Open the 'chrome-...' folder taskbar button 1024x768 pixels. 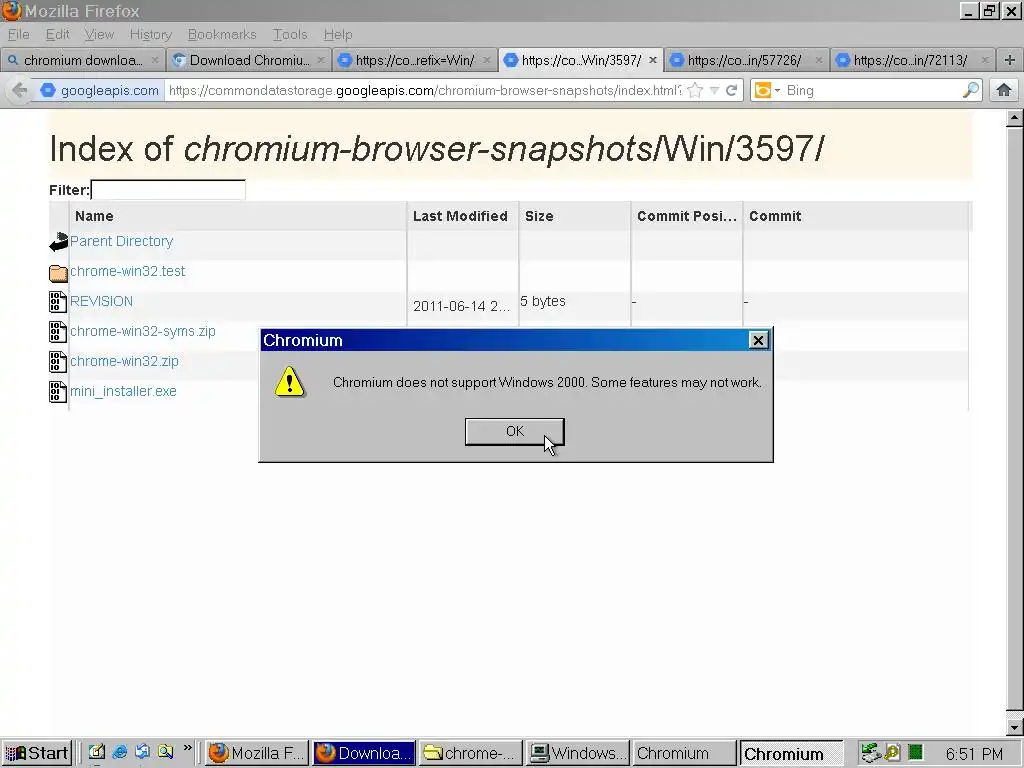pos(470,753)
